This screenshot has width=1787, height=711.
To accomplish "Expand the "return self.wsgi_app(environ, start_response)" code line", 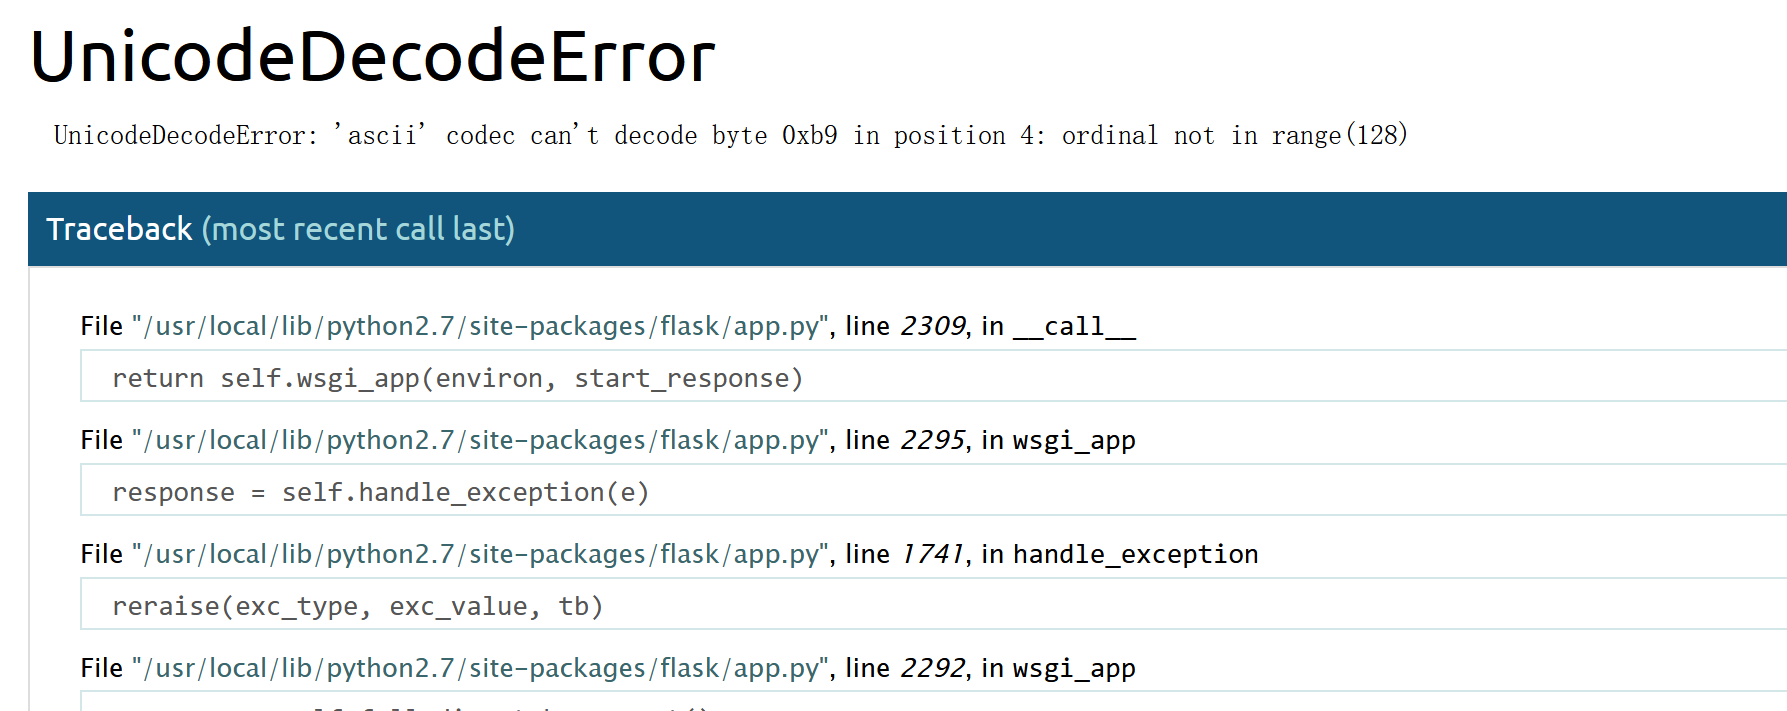I will pyautogui.click(x=933, y=376).
